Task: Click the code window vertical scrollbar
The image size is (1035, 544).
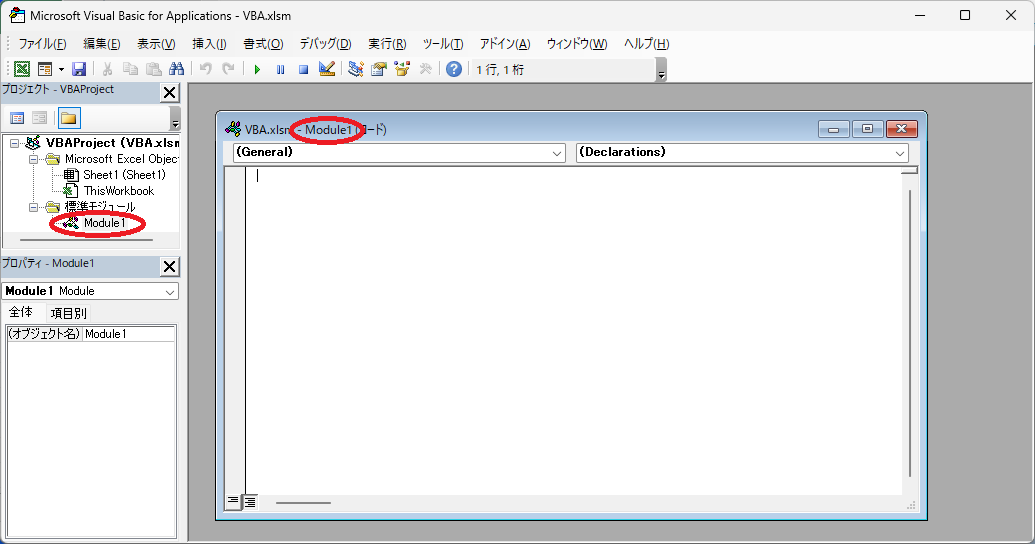Action: tap(910, 333)
